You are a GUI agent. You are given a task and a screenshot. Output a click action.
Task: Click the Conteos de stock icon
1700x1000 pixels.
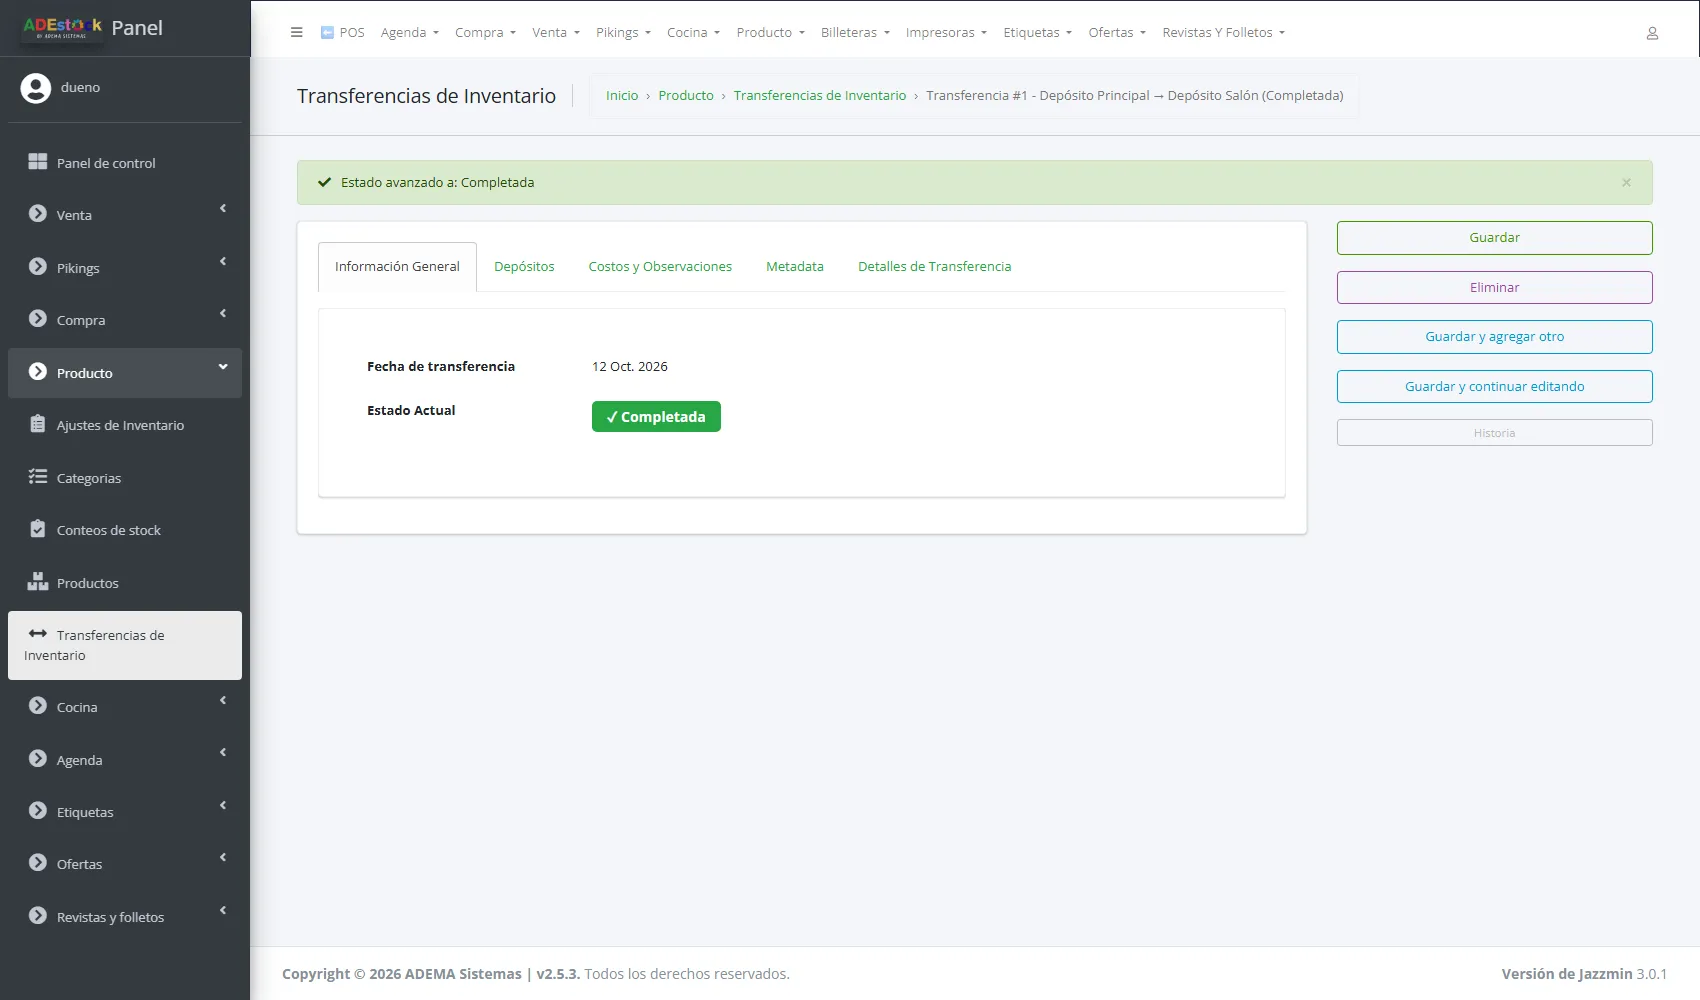pos(38,529)
